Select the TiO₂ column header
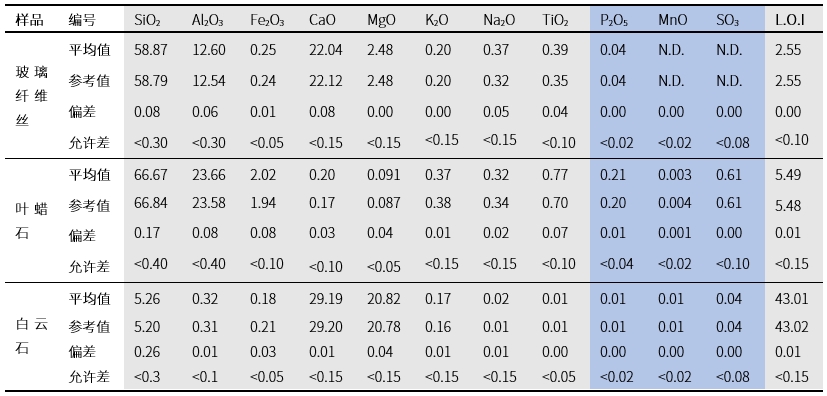The height and width of the screenshot is (396, 827). [555, 21]
